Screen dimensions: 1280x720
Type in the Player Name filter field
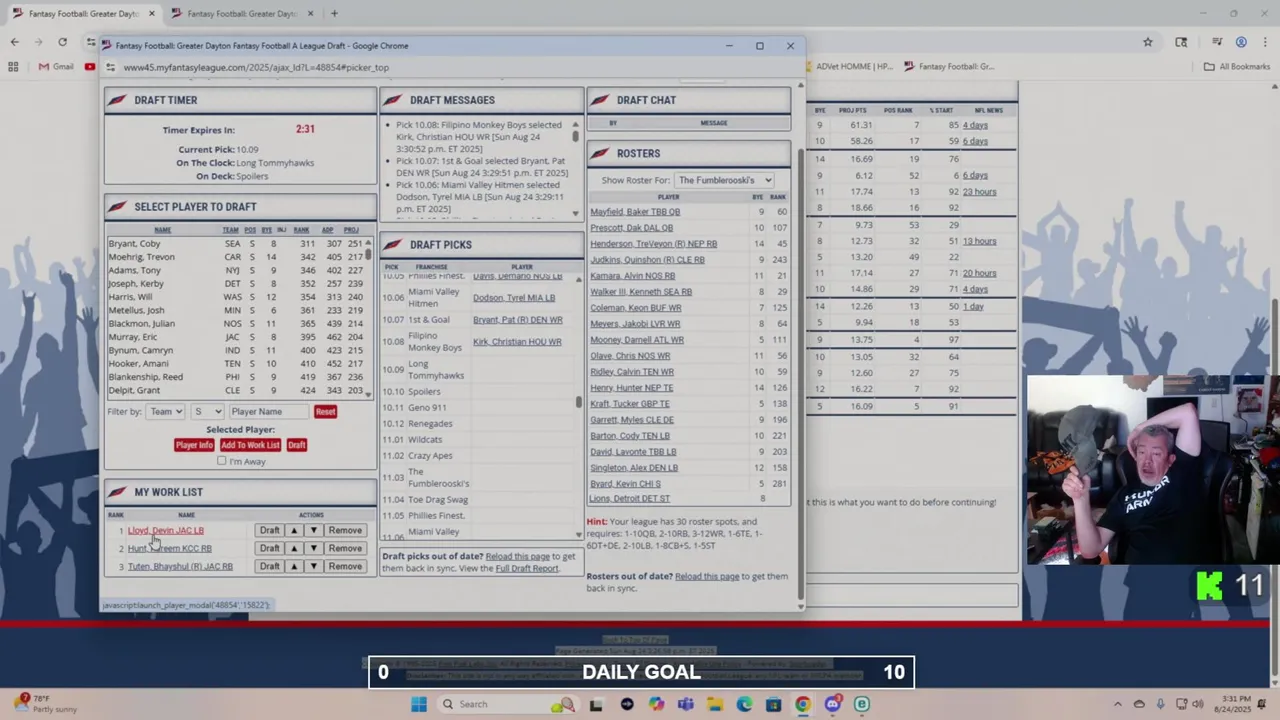[x=269, y=412]
